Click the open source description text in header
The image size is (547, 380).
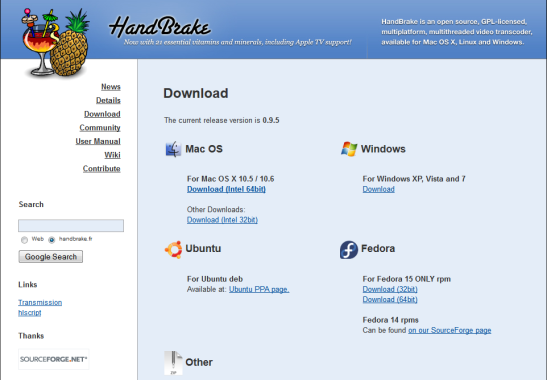point(457,32)
